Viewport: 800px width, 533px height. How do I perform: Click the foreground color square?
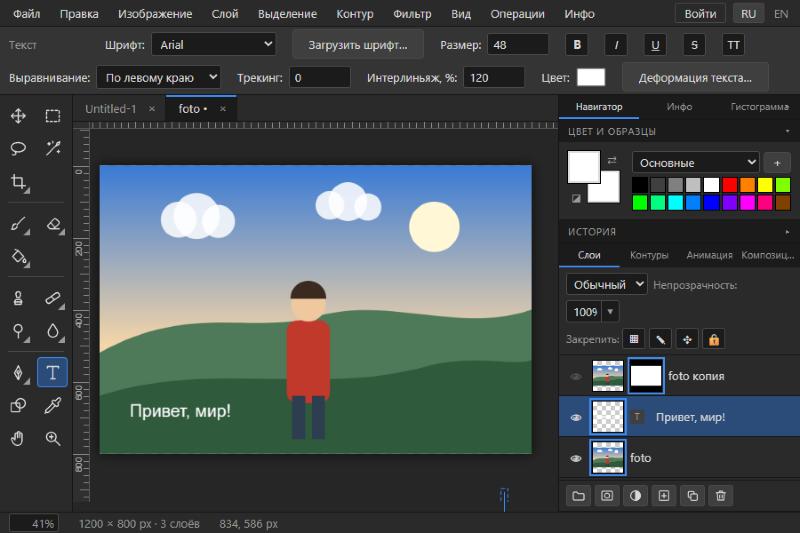click(584, 167)
